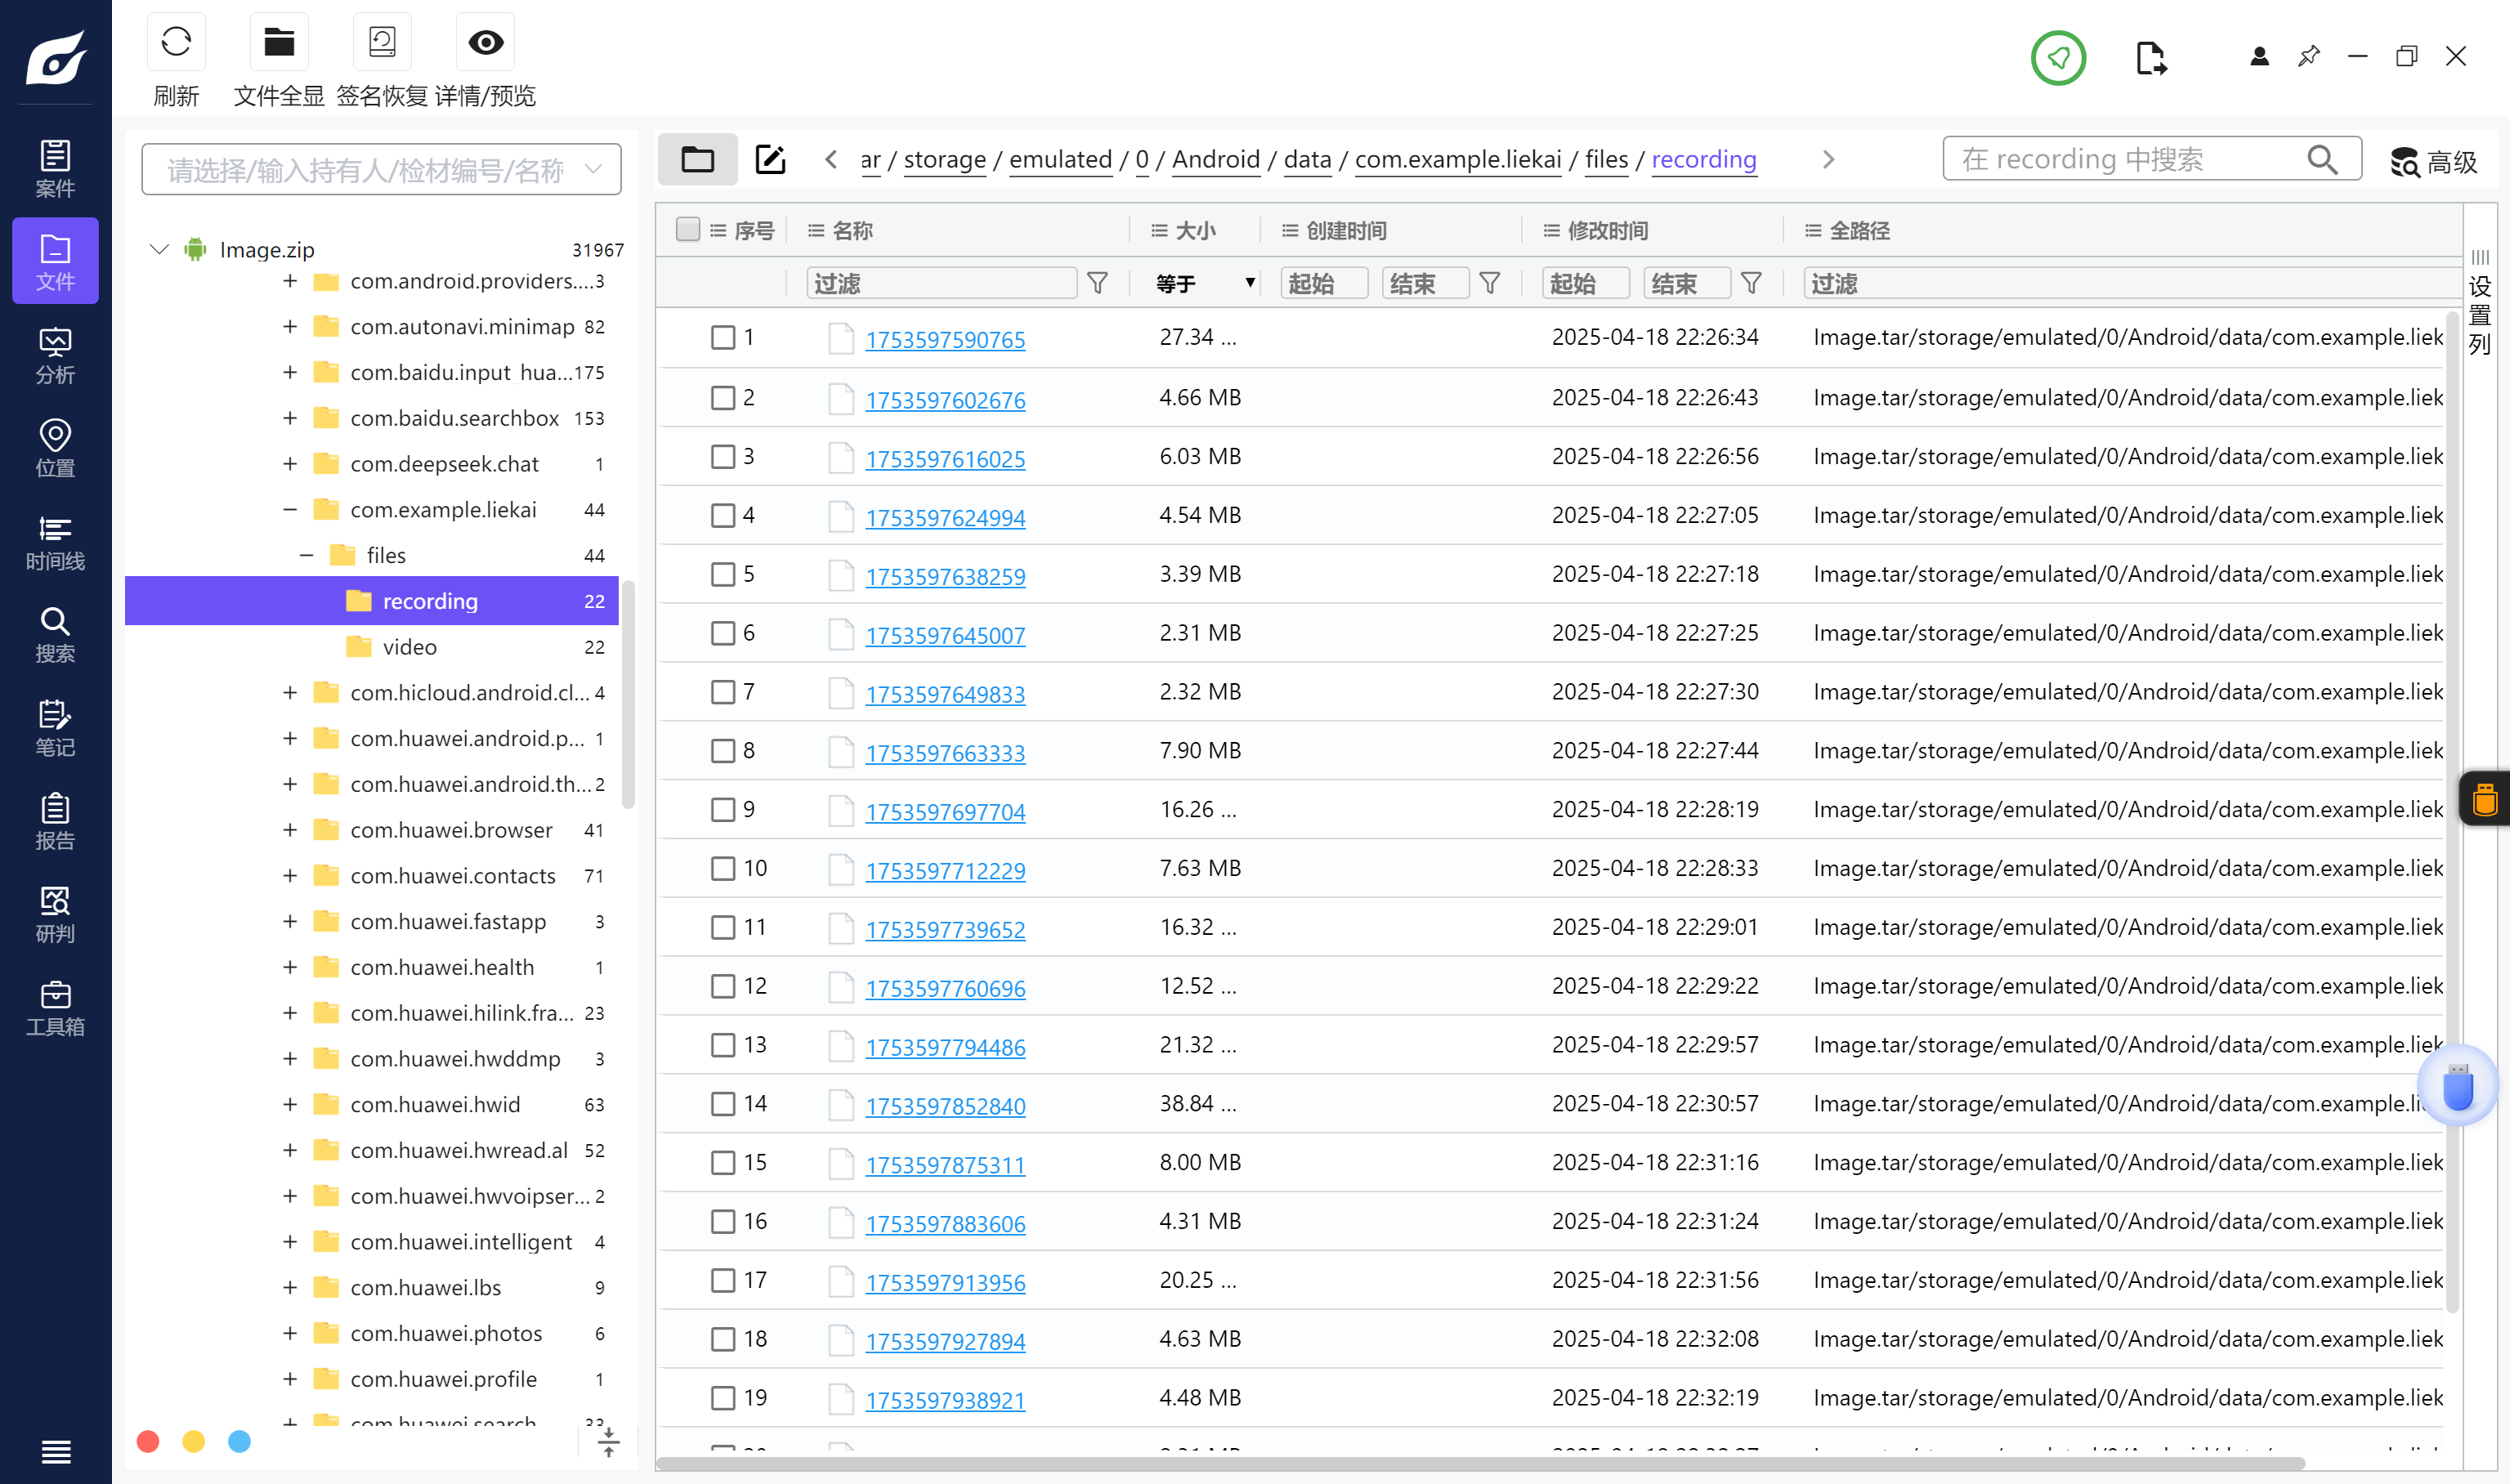Check the checkbox for row 16
Screen dimensions: 2510x1484
pyautogui.click(x=723, y=1222)
